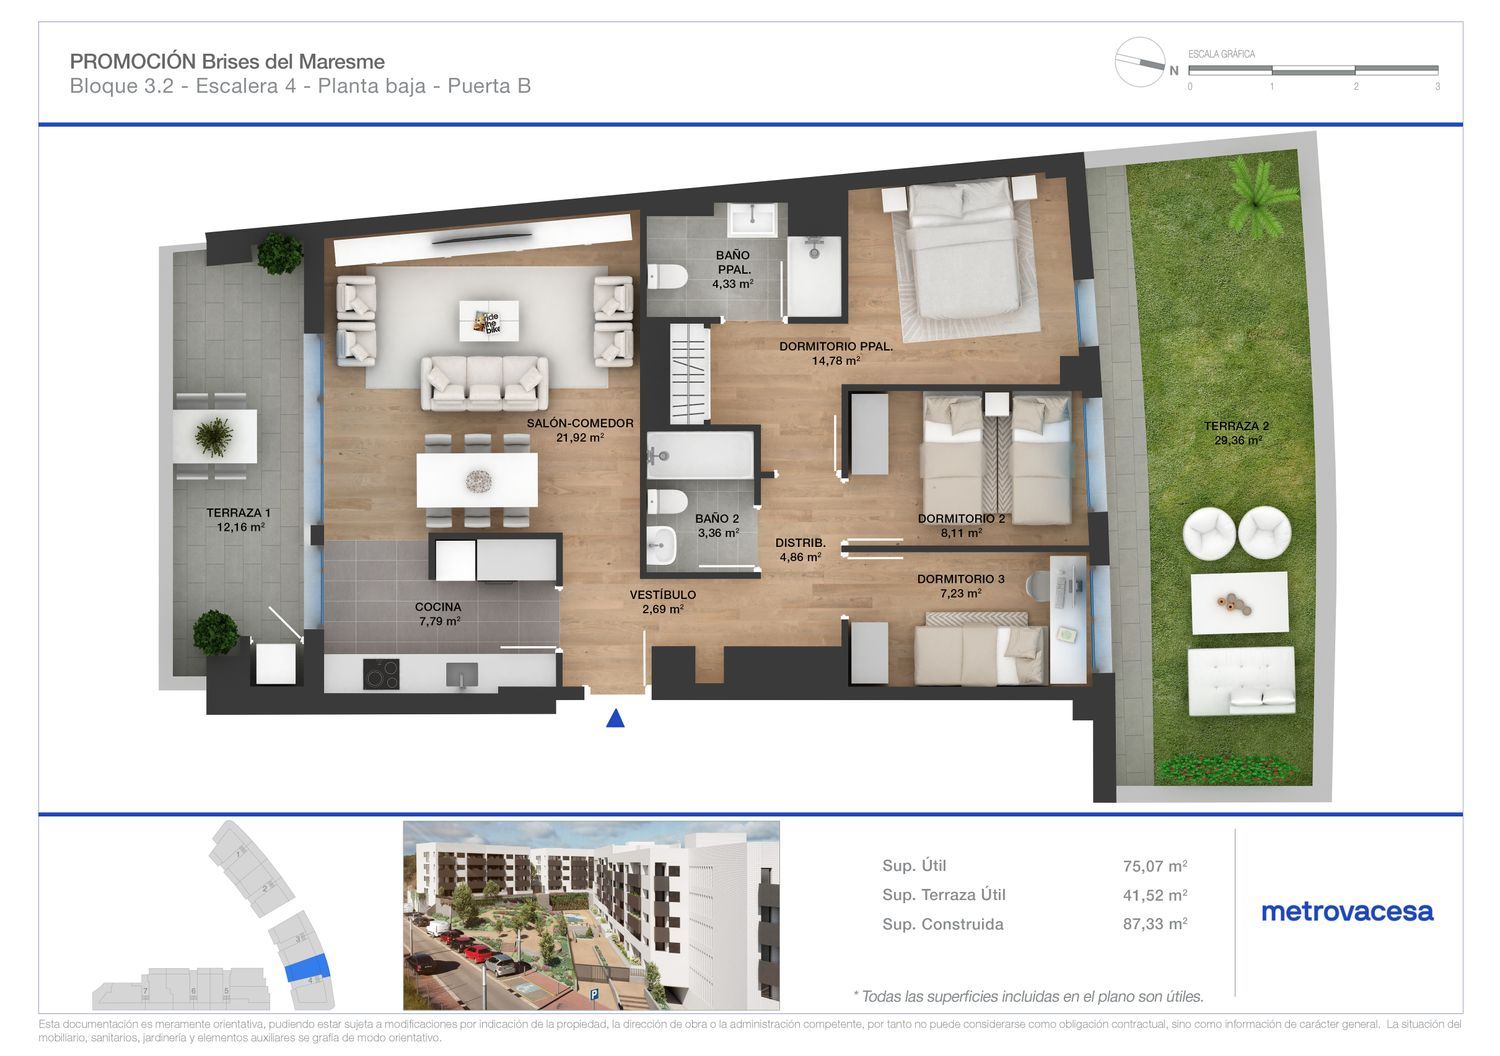Click the building render photo
The image size is (1500, 1056).
[591, 915]
